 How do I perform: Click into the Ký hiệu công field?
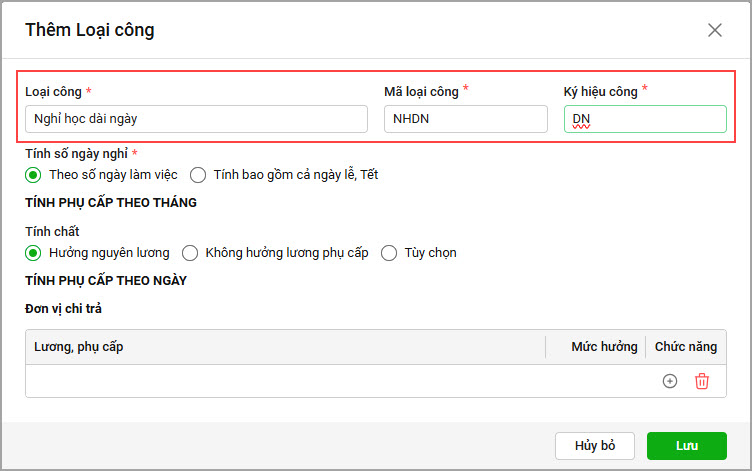[645, 119]
